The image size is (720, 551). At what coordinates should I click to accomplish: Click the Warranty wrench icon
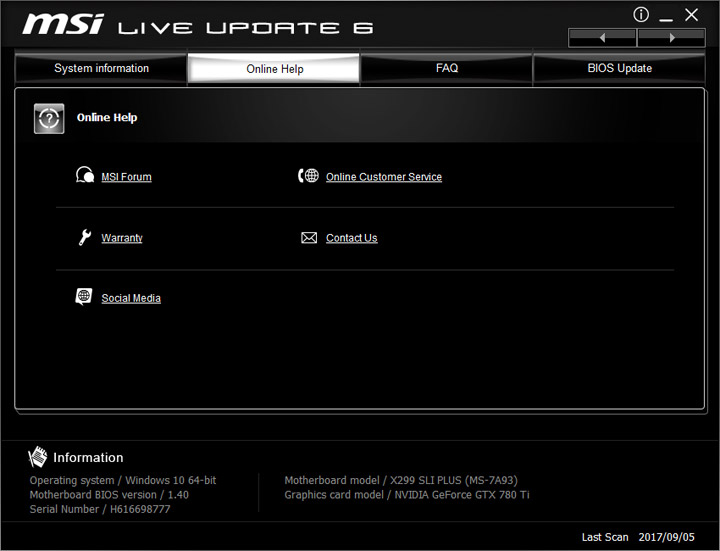84,237
